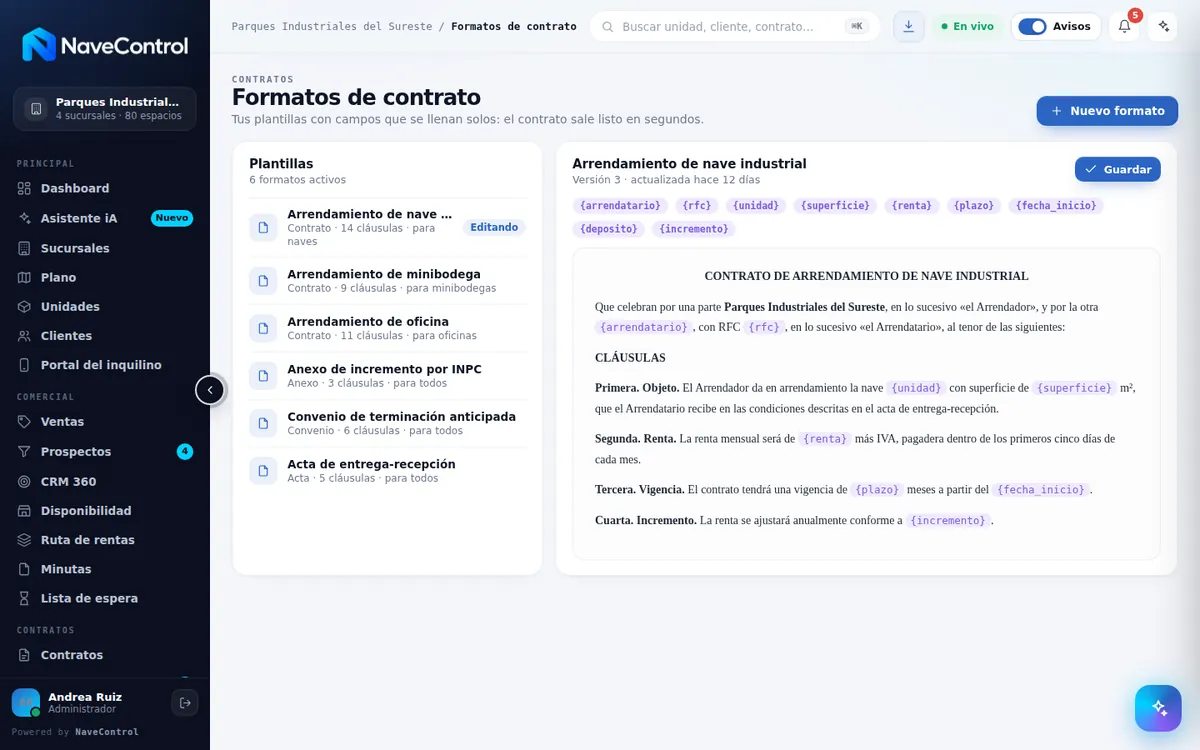Select Acta de entrega-recepción template
Screen dimensions: 1200x750
click(x=387, y=471)
